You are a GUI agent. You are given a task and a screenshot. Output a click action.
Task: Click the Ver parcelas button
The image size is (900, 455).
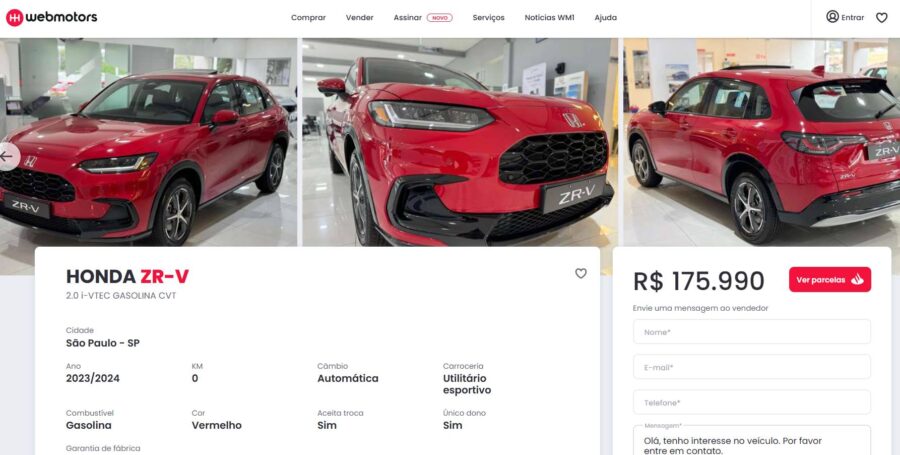(x=830, y=279)
